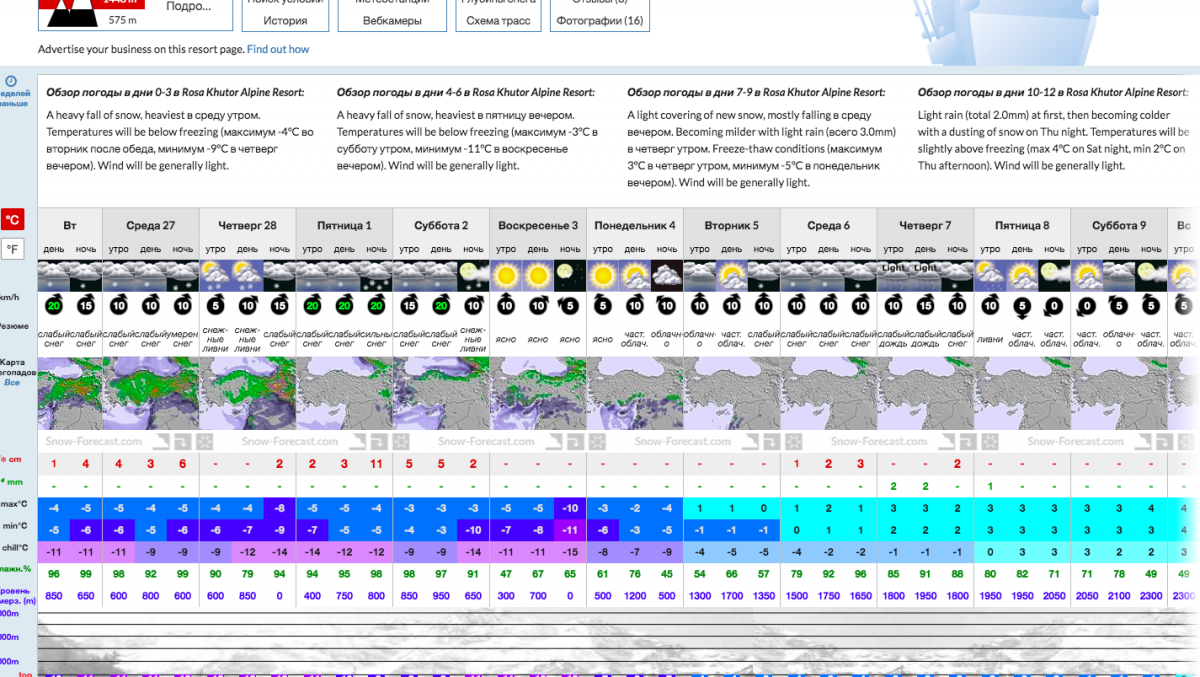Open the Пятница 1 snowfall map thumbnail
Image resolution: width=1200 pixels, height=677 pixels.
click(344, 394)
